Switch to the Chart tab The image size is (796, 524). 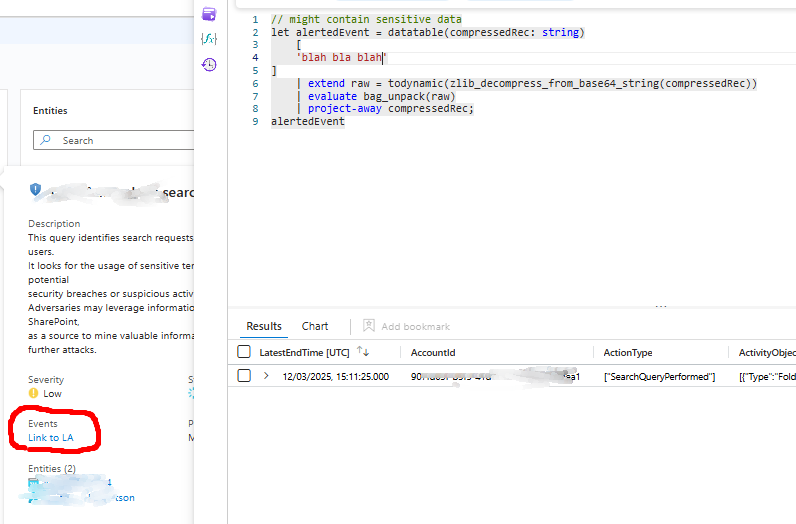click(x=315, y=326)
